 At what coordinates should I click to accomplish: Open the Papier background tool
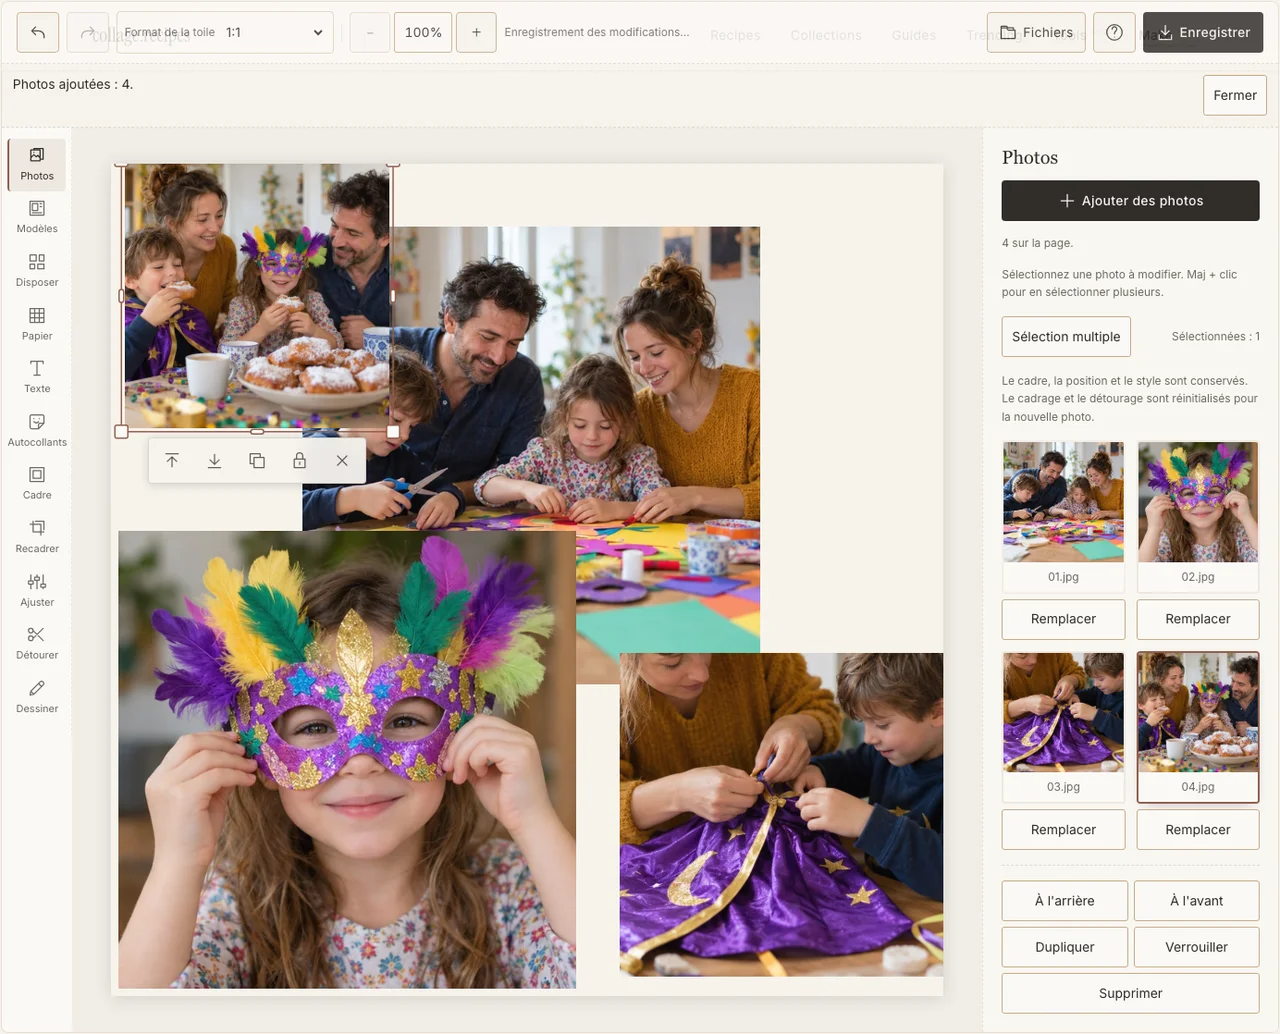(x=37, y=325)
